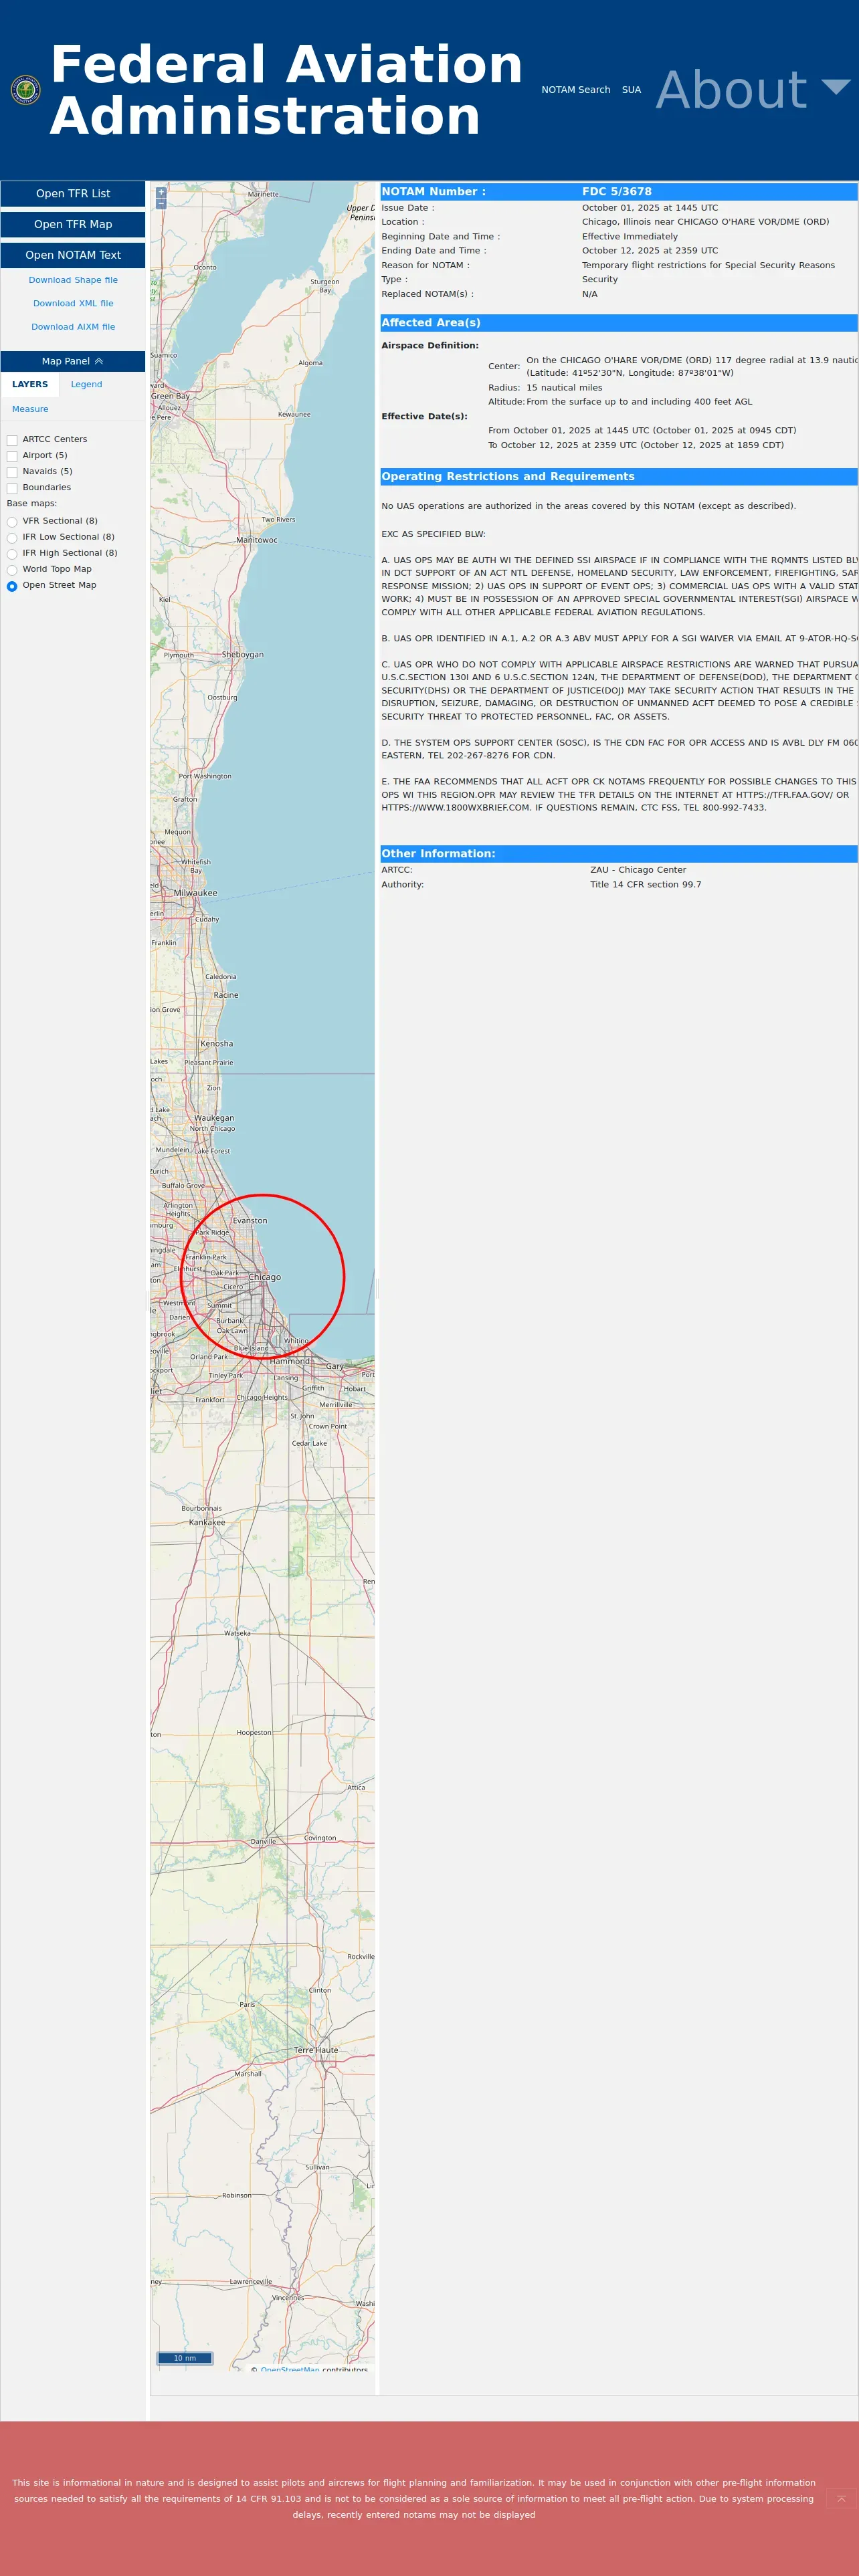
Task: Download the Shape file
Action: pyautogui.click(x=73, y=280)
